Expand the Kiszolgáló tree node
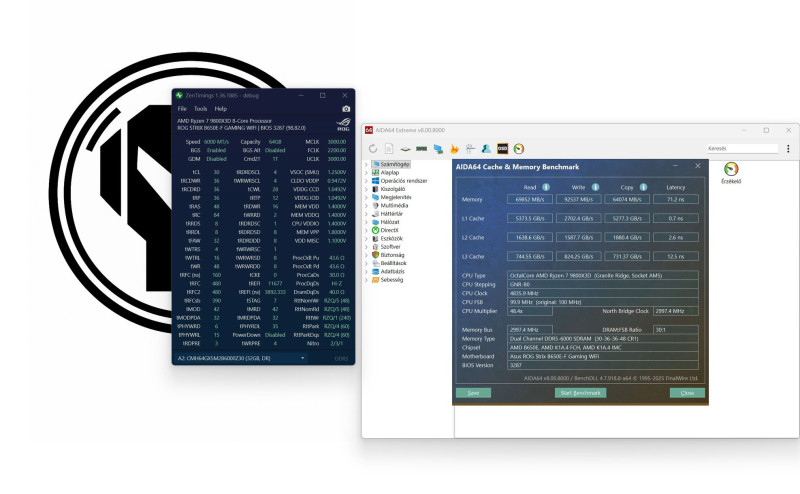Viewport: 800px width, 494px height. click(366, 189)
